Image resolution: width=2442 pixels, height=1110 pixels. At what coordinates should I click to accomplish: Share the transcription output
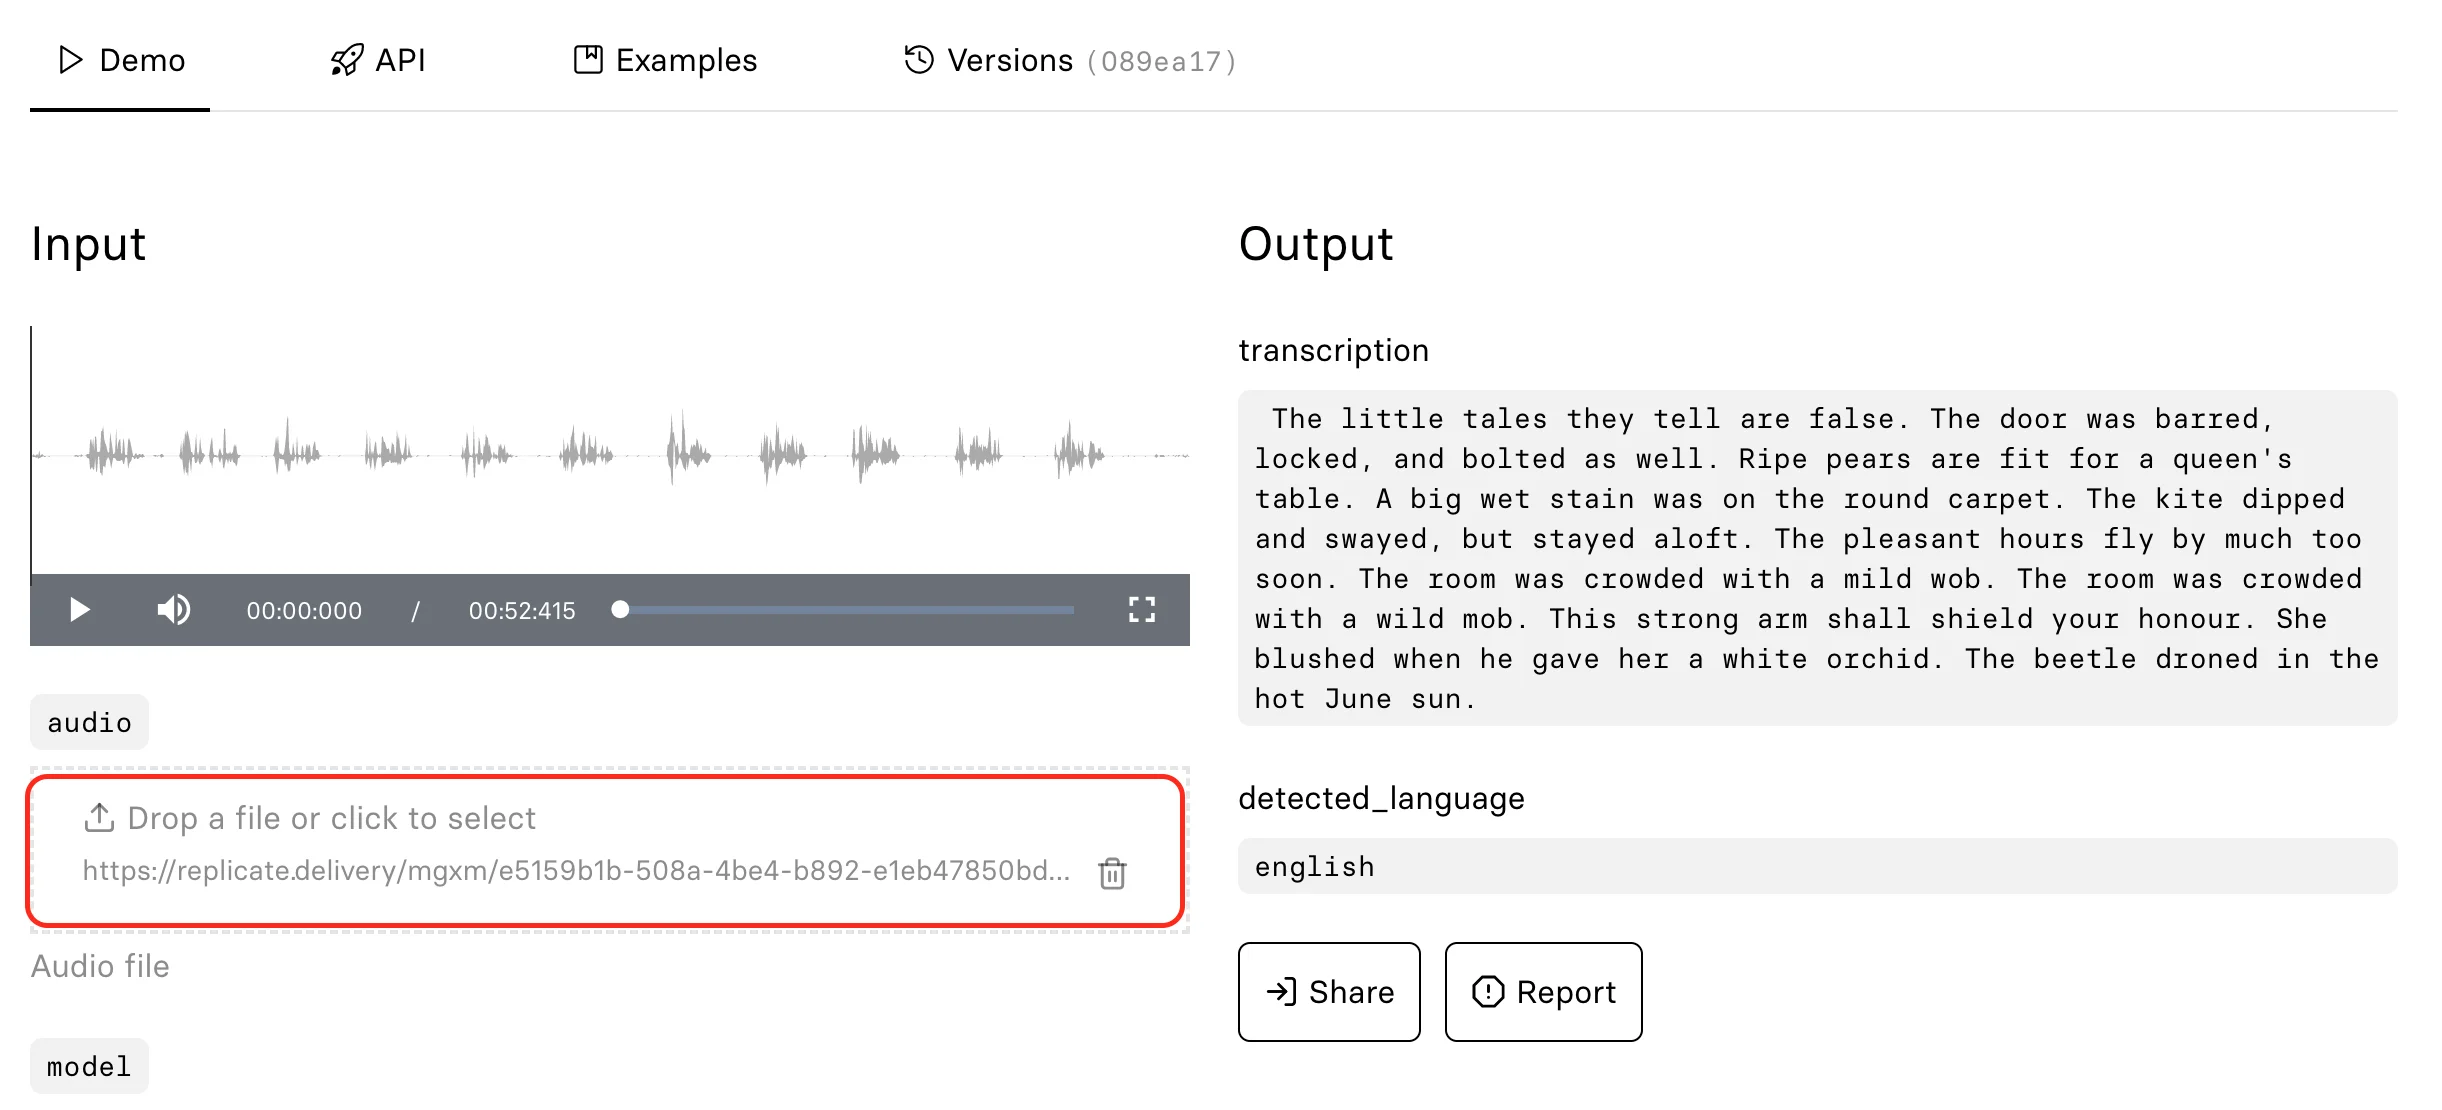tap(1329, 992)
